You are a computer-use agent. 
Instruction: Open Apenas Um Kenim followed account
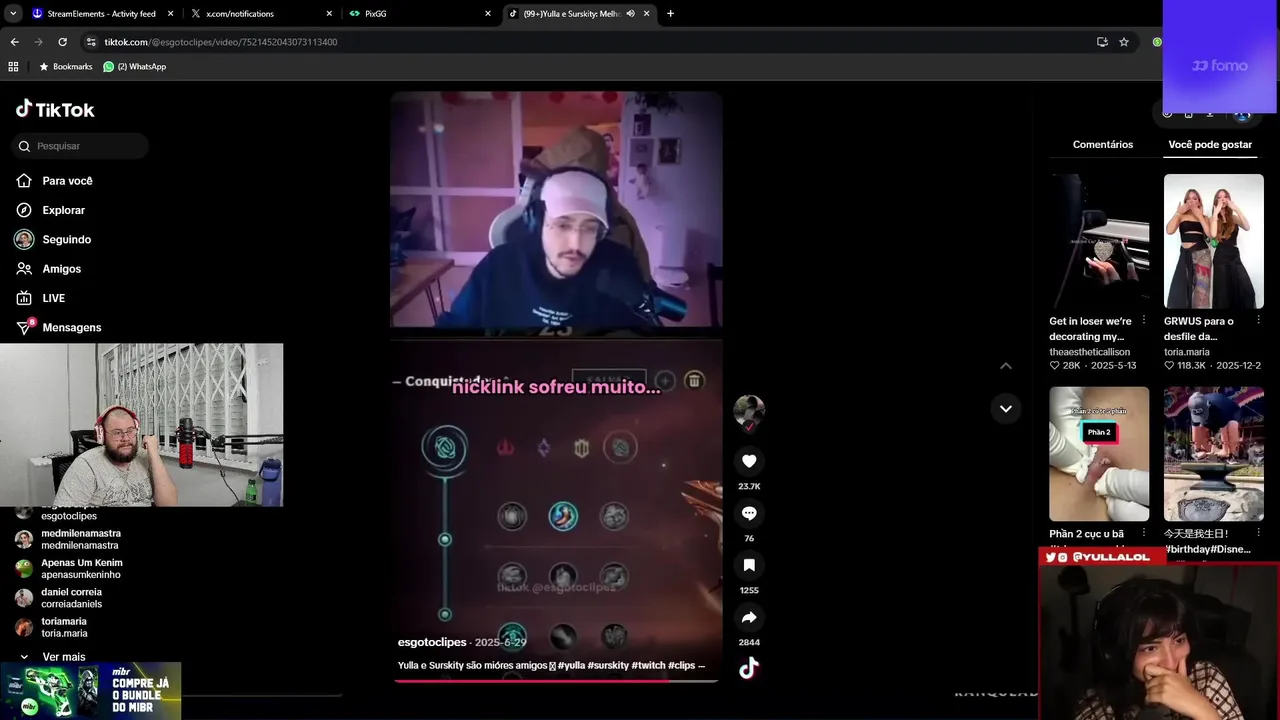tap(70, 568)
